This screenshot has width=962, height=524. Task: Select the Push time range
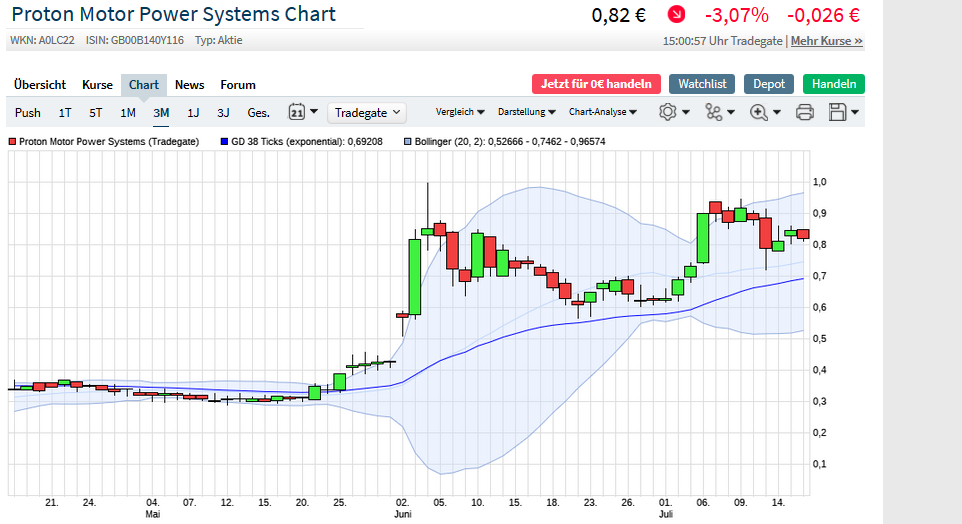point(28,113)
